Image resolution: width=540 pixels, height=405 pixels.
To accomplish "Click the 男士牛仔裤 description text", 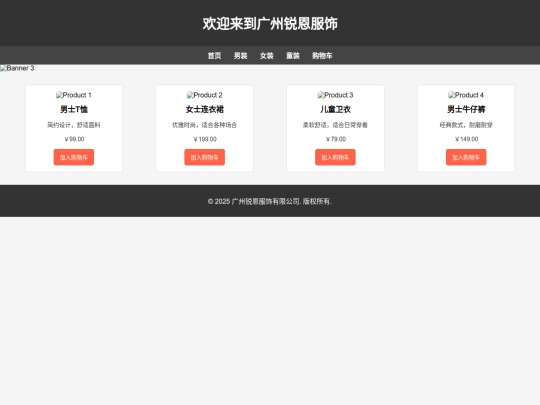I will pyautogui.click(x=466, y=125).
